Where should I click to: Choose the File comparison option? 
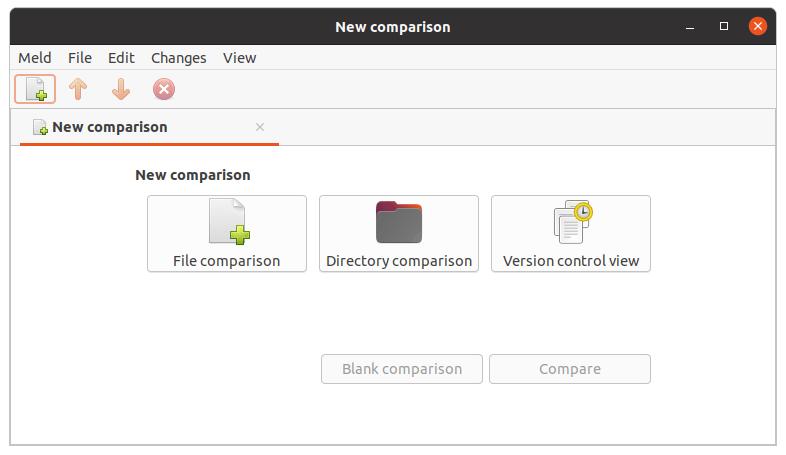point(227,233)
